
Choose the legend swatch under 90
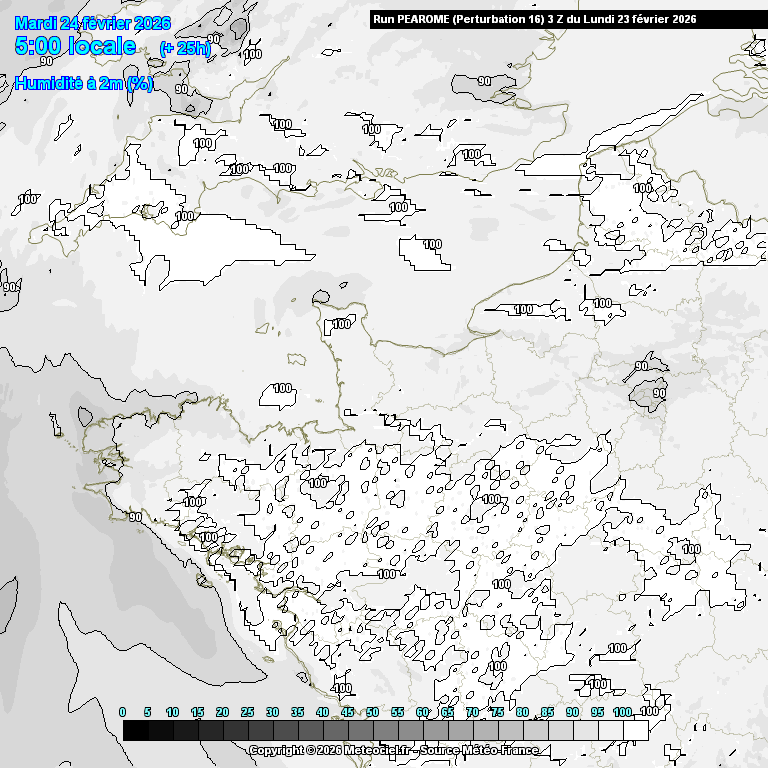point(585,731)
